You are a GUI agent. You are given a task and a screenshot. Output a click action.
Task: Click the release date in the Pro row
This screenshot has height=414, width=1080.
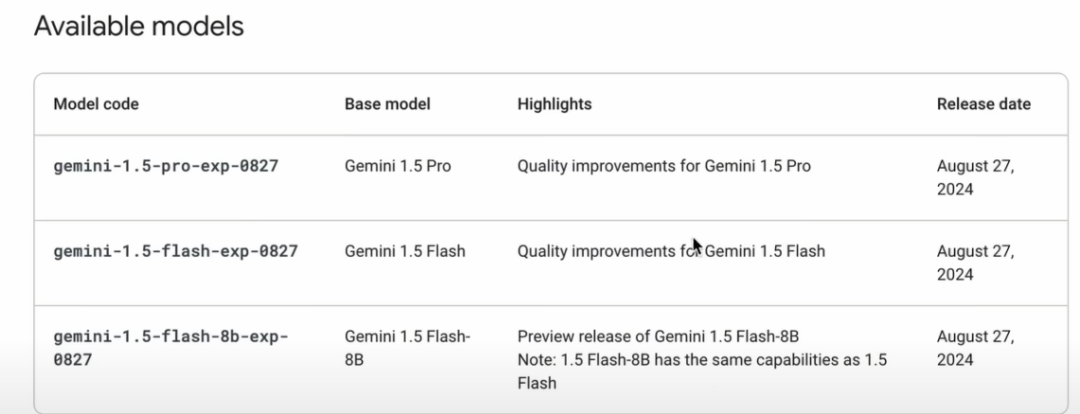click(975, 178)
